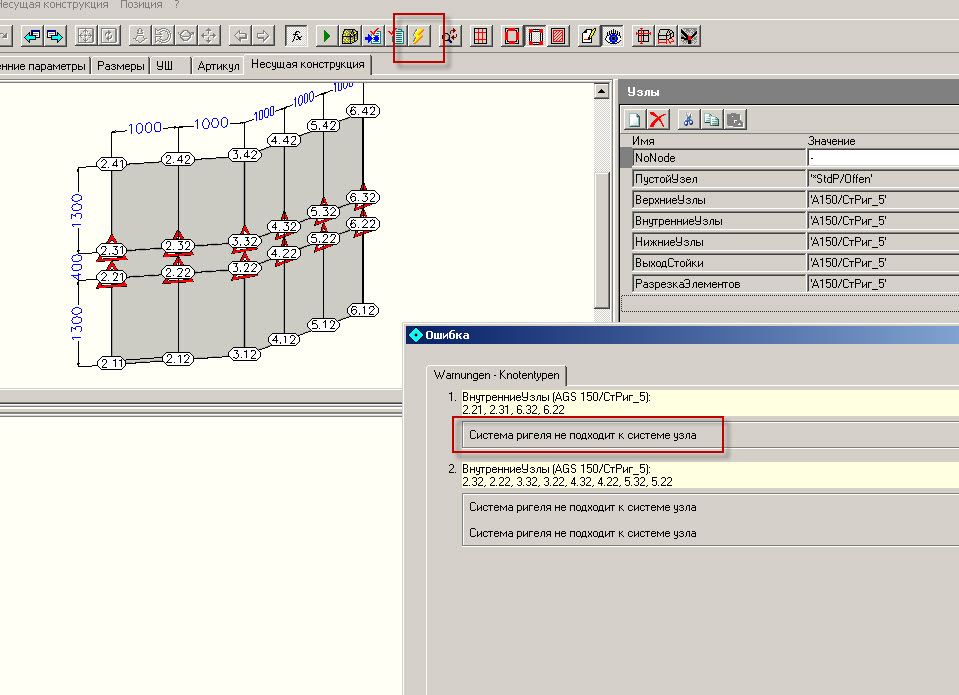Click scroll up arrow of drawing area
The width and height of the screenshot is (959, 695).
click(x=602, y=91)
